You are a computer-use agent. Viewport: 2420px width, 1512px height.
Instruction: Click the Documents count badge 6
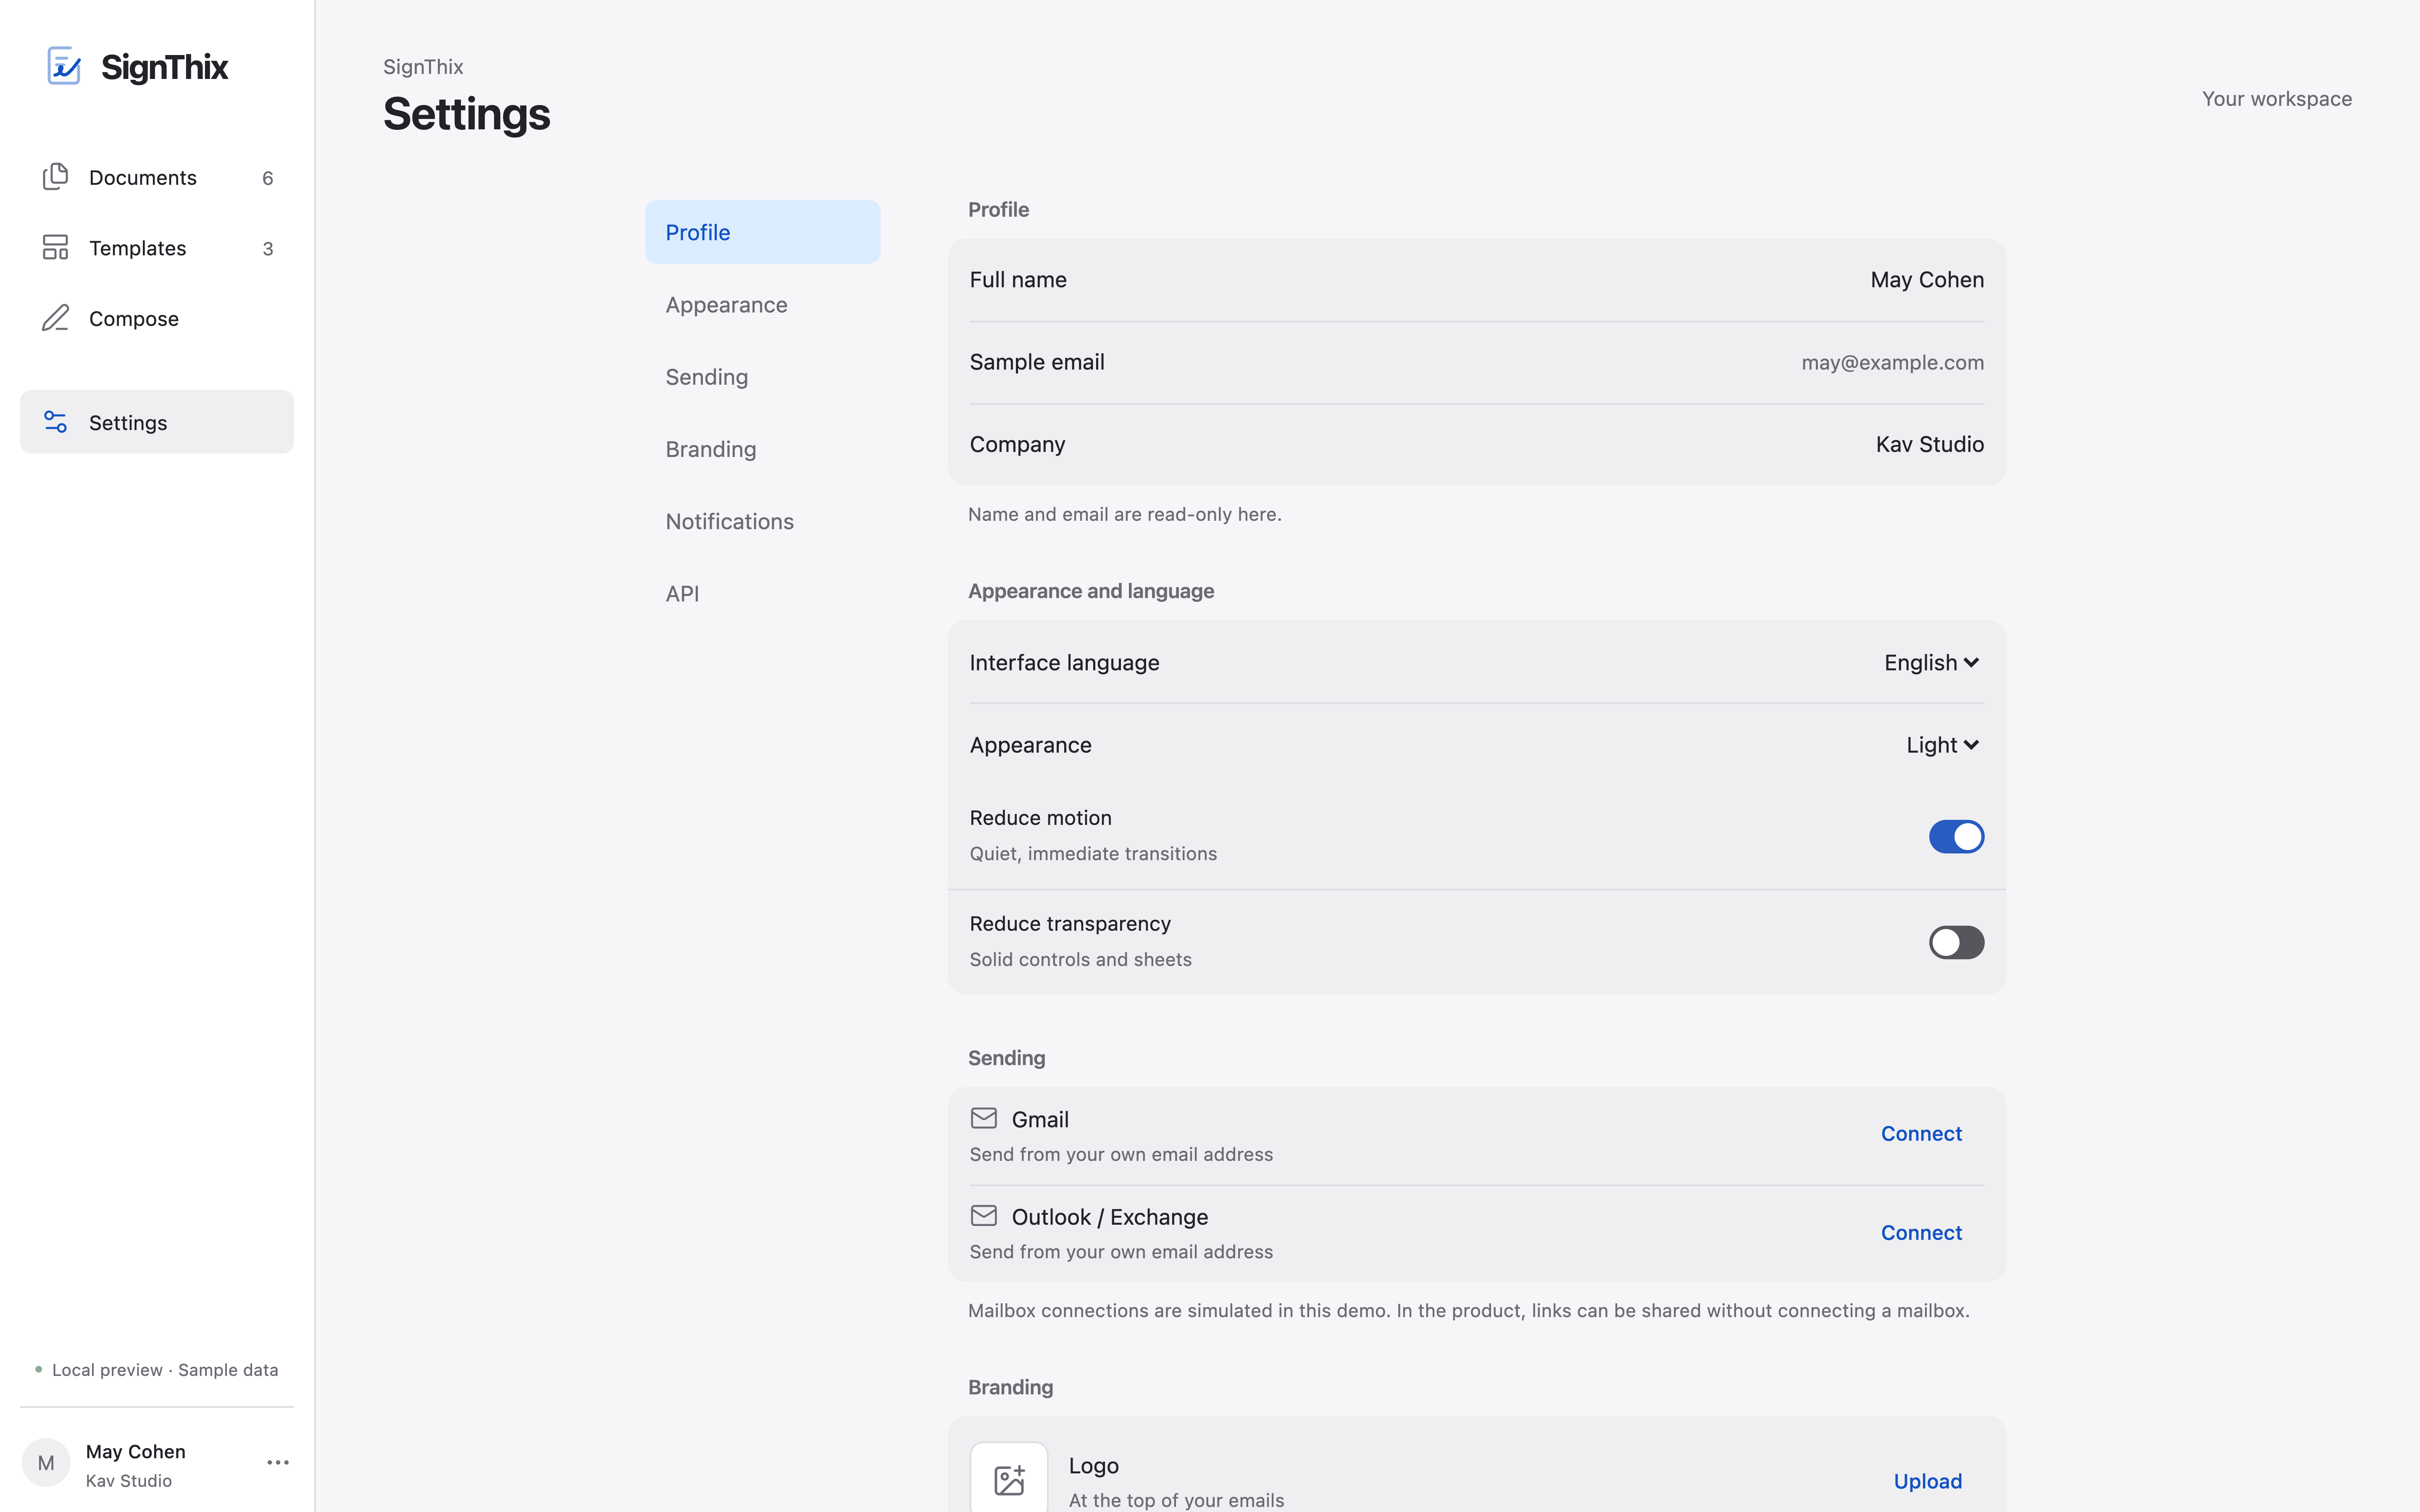tap(267, 178)
